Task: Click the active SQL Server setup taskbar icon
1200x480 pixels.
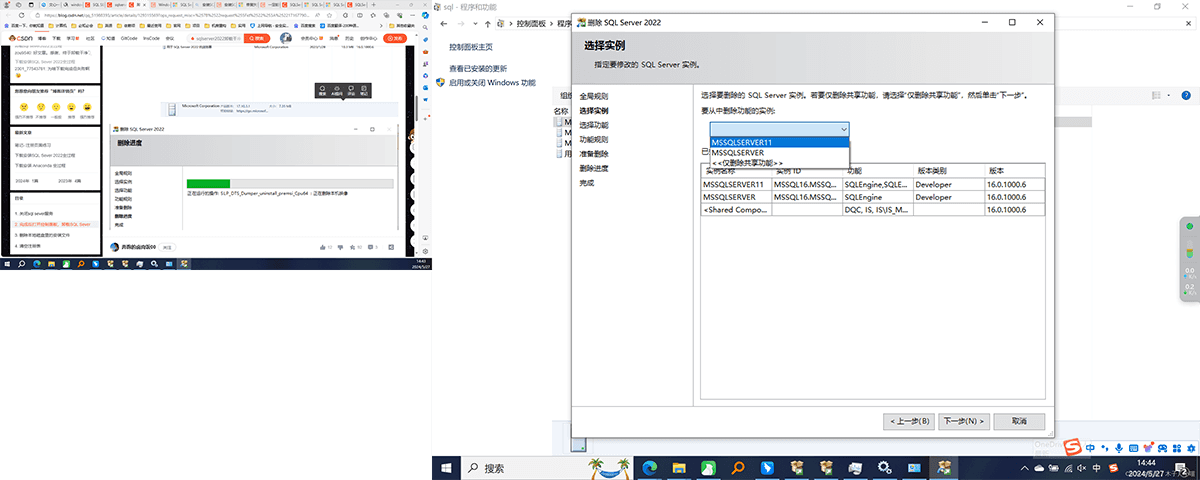Action: [942, 467]
